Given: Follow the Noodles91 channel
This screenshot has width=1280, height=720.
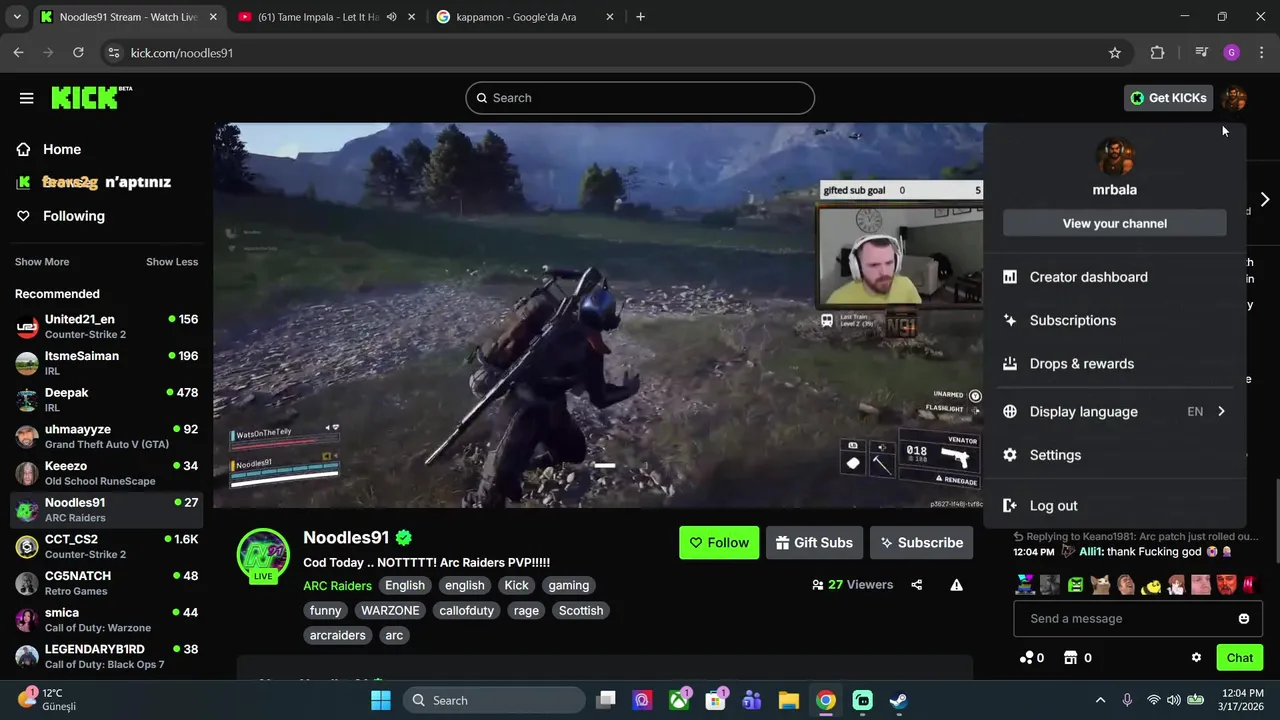Looking at the screenshot, I should pos(719,543).
